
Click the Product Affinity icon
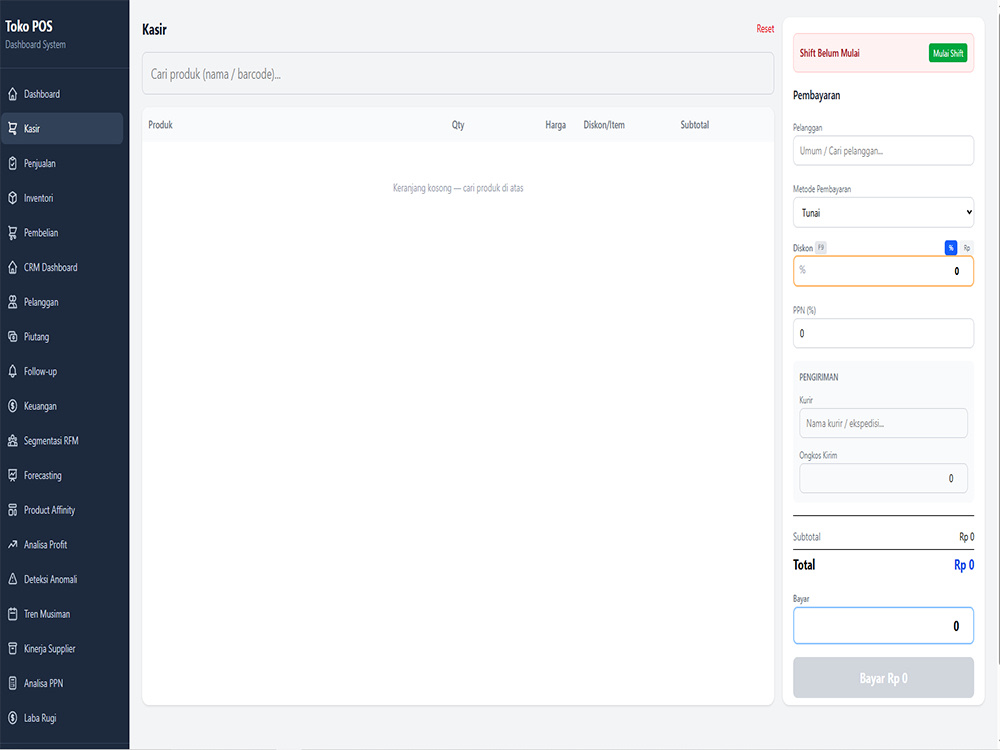click(x=13, y=510)
